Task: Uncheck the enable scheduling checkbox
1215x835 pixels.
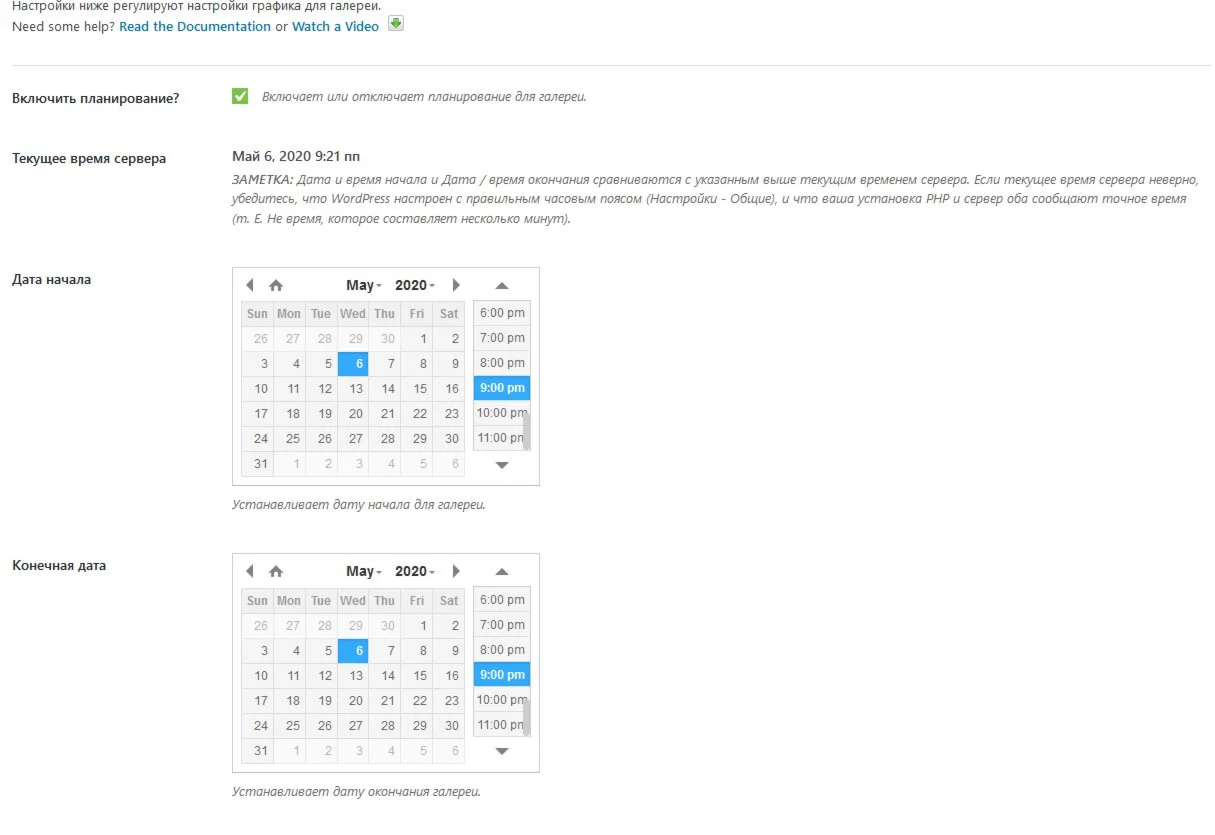Action: [240, 96]
